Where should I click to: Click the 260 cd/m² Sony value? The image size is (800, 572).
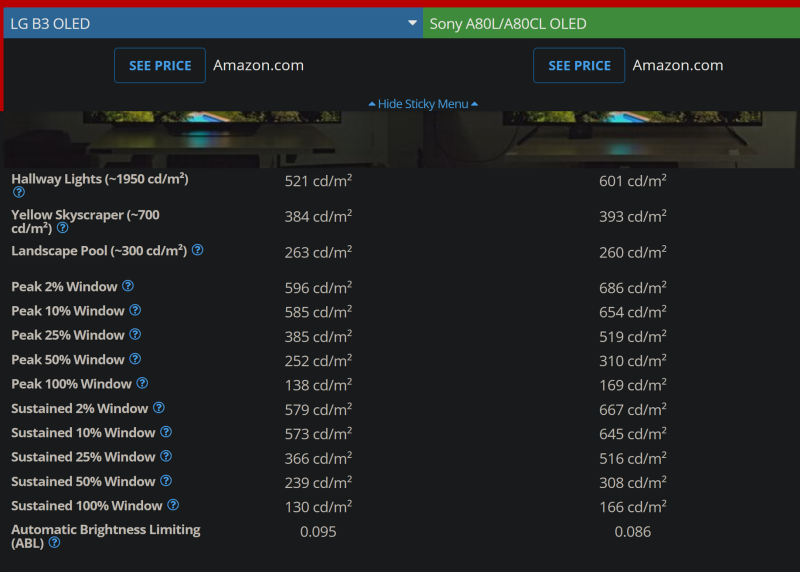tap(633, 252)
